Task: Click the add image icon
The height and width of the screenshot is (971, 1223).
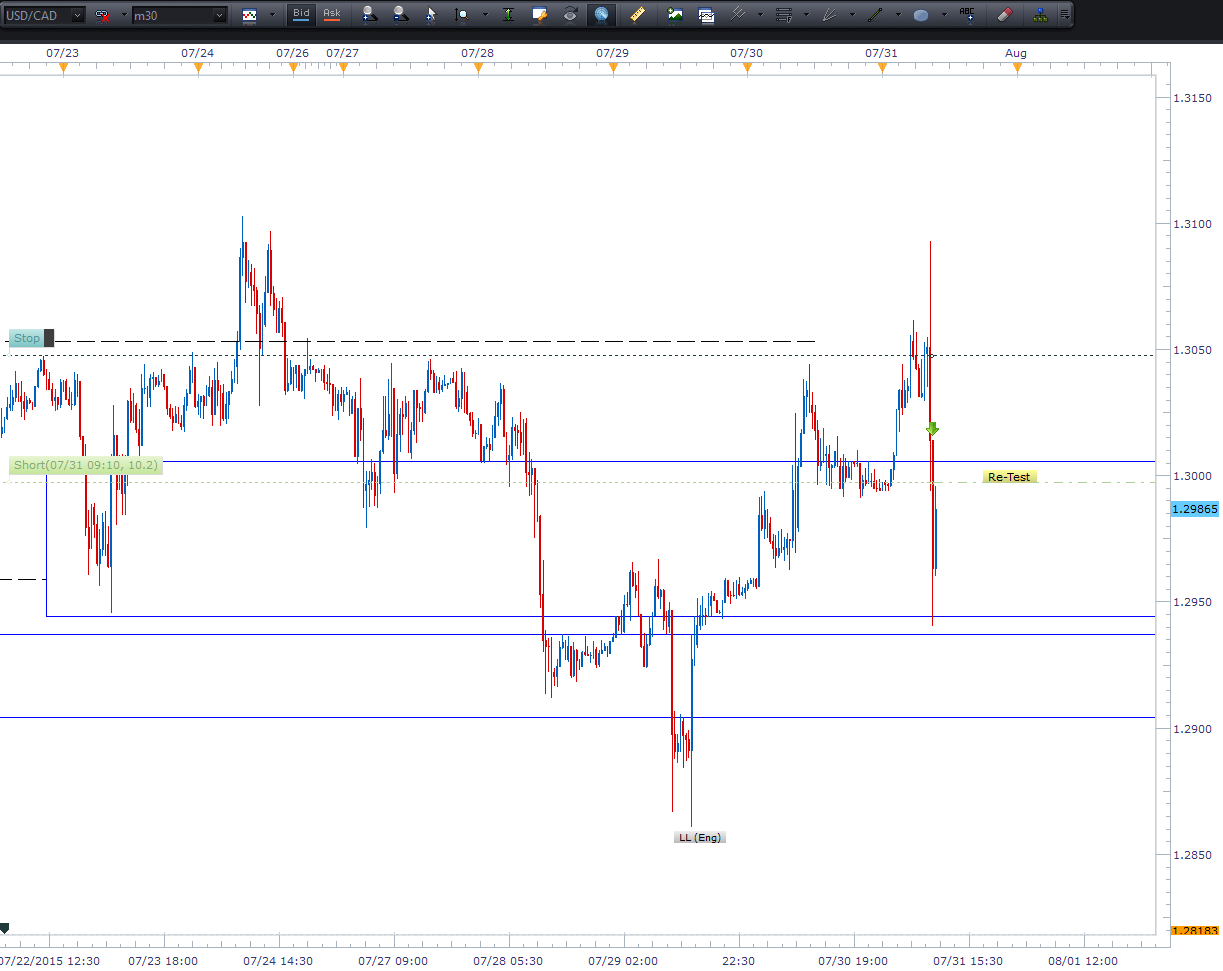Action: (x=676, y=15)
